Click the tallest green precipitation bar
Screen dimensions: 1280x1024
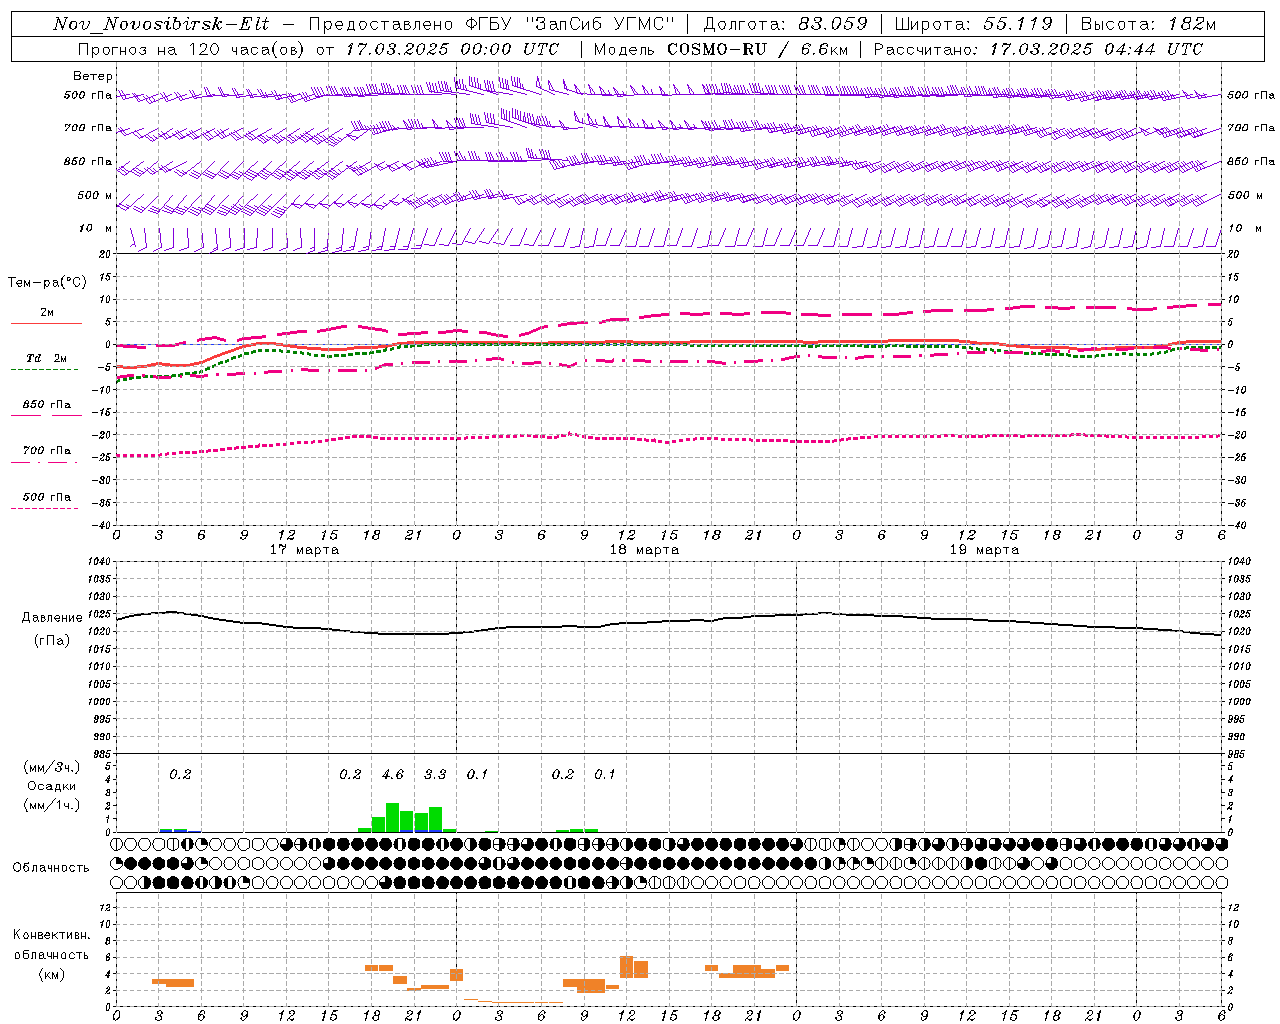pos(393,817)
